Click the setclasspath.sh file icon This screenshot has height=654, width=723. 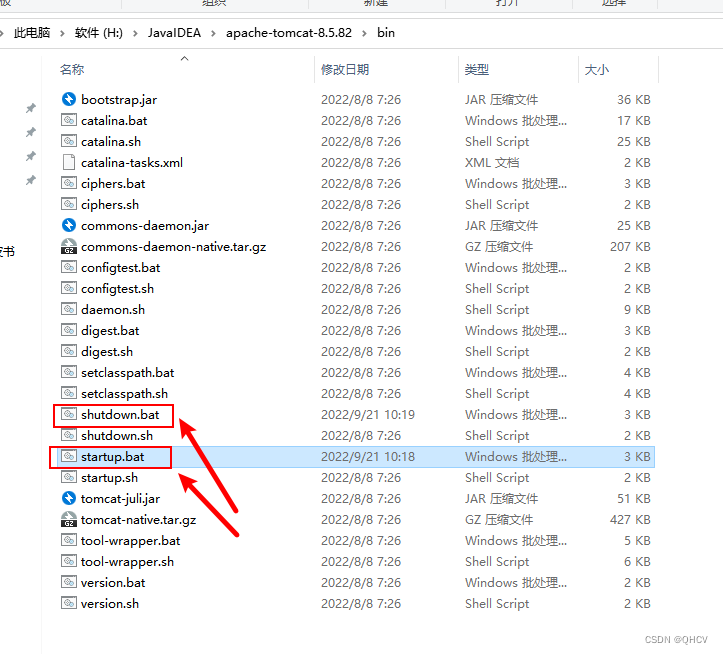tap(69, 393)
